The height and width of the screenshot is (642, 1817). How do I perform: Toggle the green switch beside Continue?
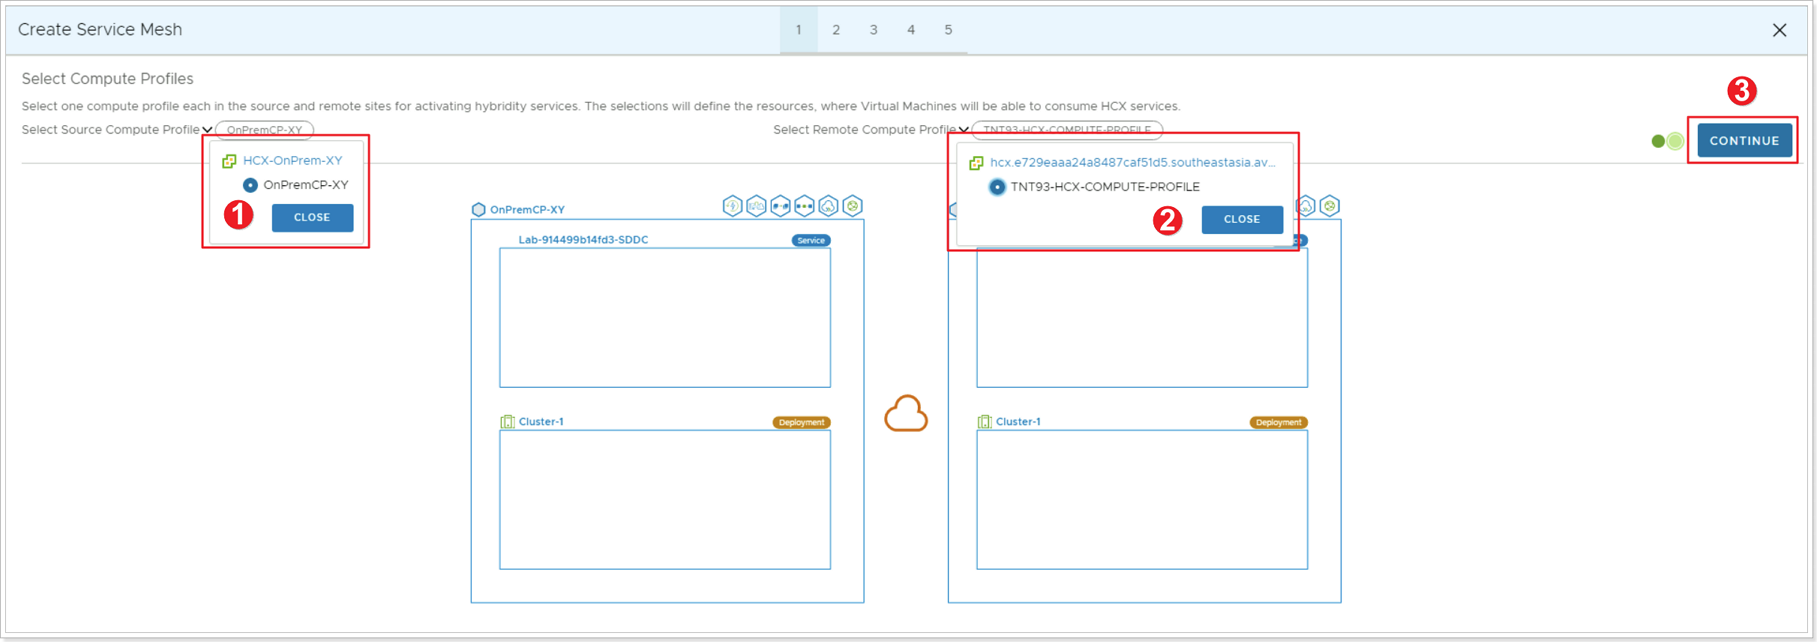pos(1667,141)
